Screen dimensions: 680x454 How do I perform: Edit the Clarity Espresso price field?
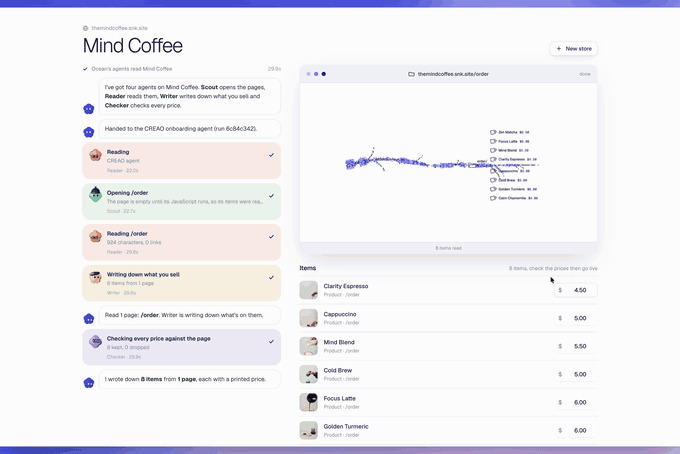click(x=575, y=290)
